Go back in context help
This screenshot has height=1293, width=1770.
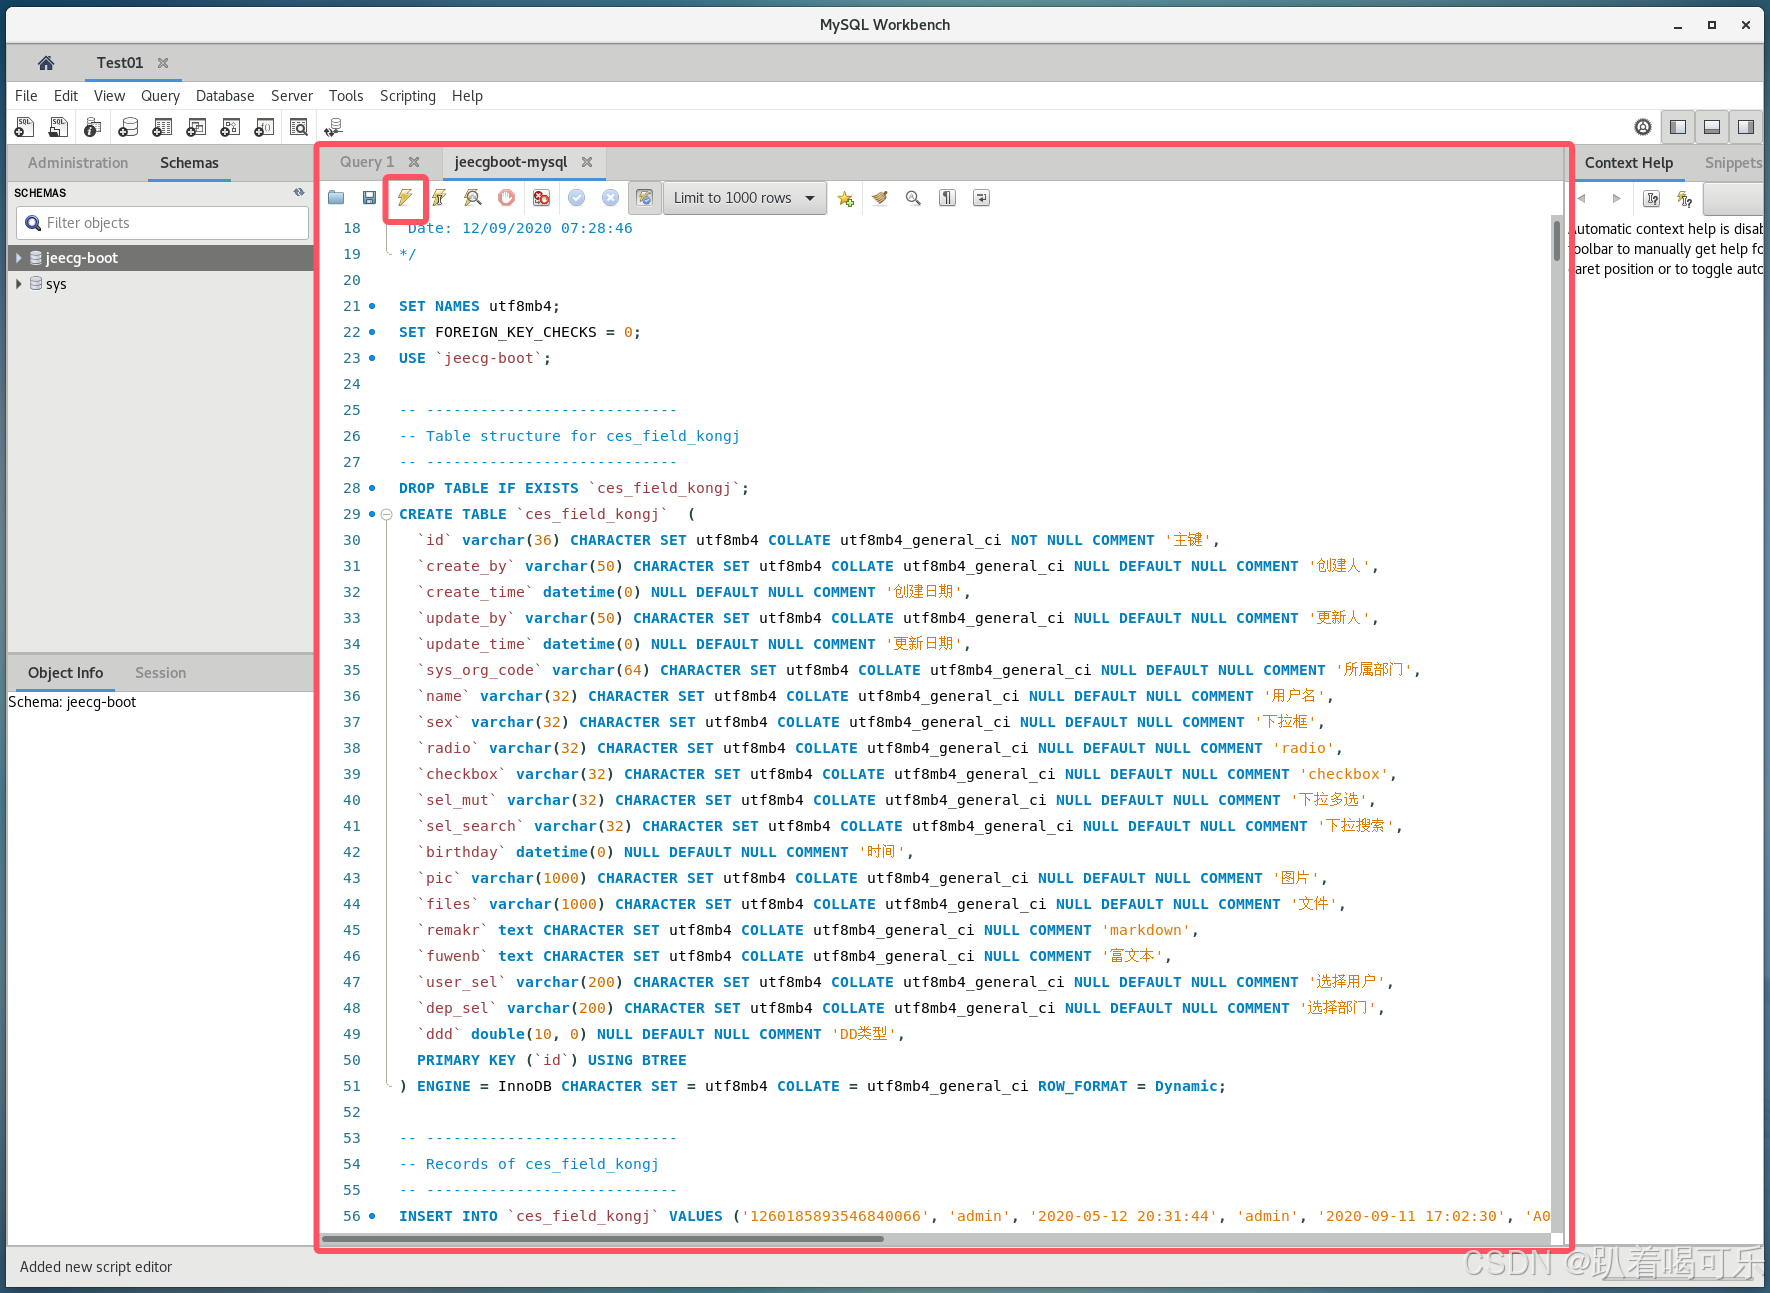[1583, 199]
